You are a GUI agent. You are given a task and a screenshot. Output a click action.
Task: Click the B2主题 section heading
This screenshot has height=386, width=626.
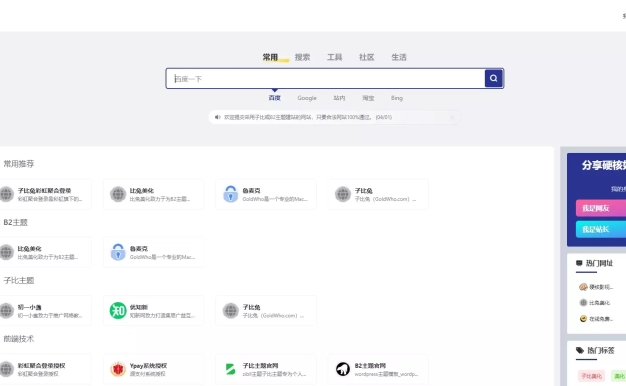(x=16, y=222)
